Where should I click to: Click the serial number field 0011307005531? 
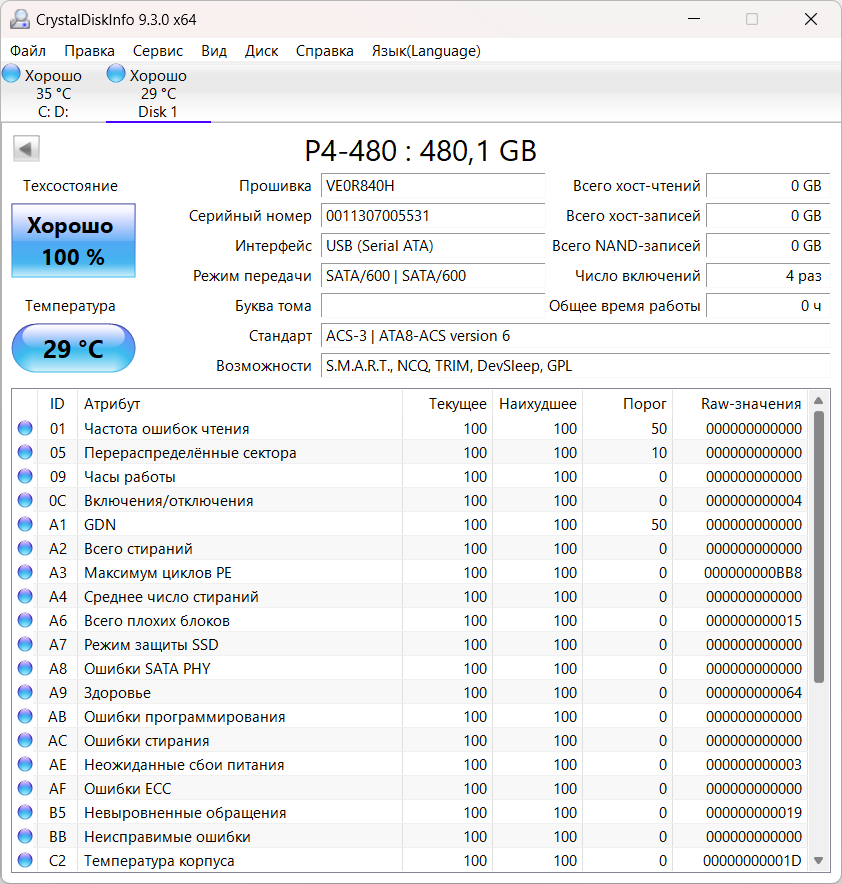433,216
